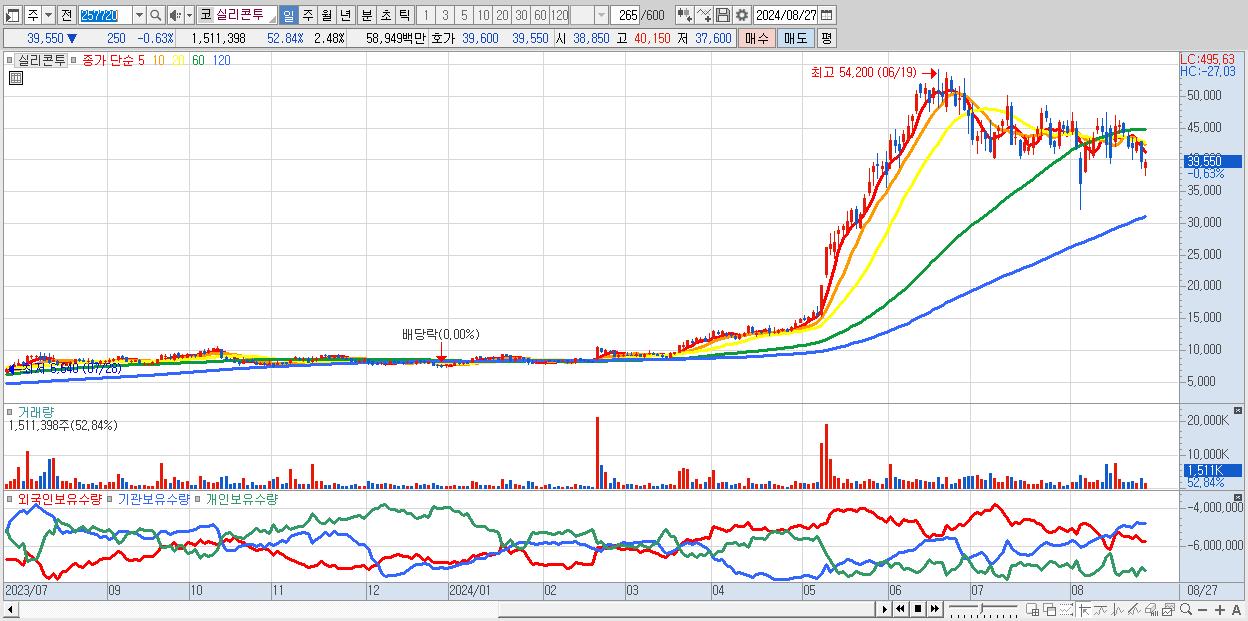Image resolution: width=1248 pixels, height=621 pixels.
Task: Open the stock code history dropdown arrow
Action: click(139, 15)
